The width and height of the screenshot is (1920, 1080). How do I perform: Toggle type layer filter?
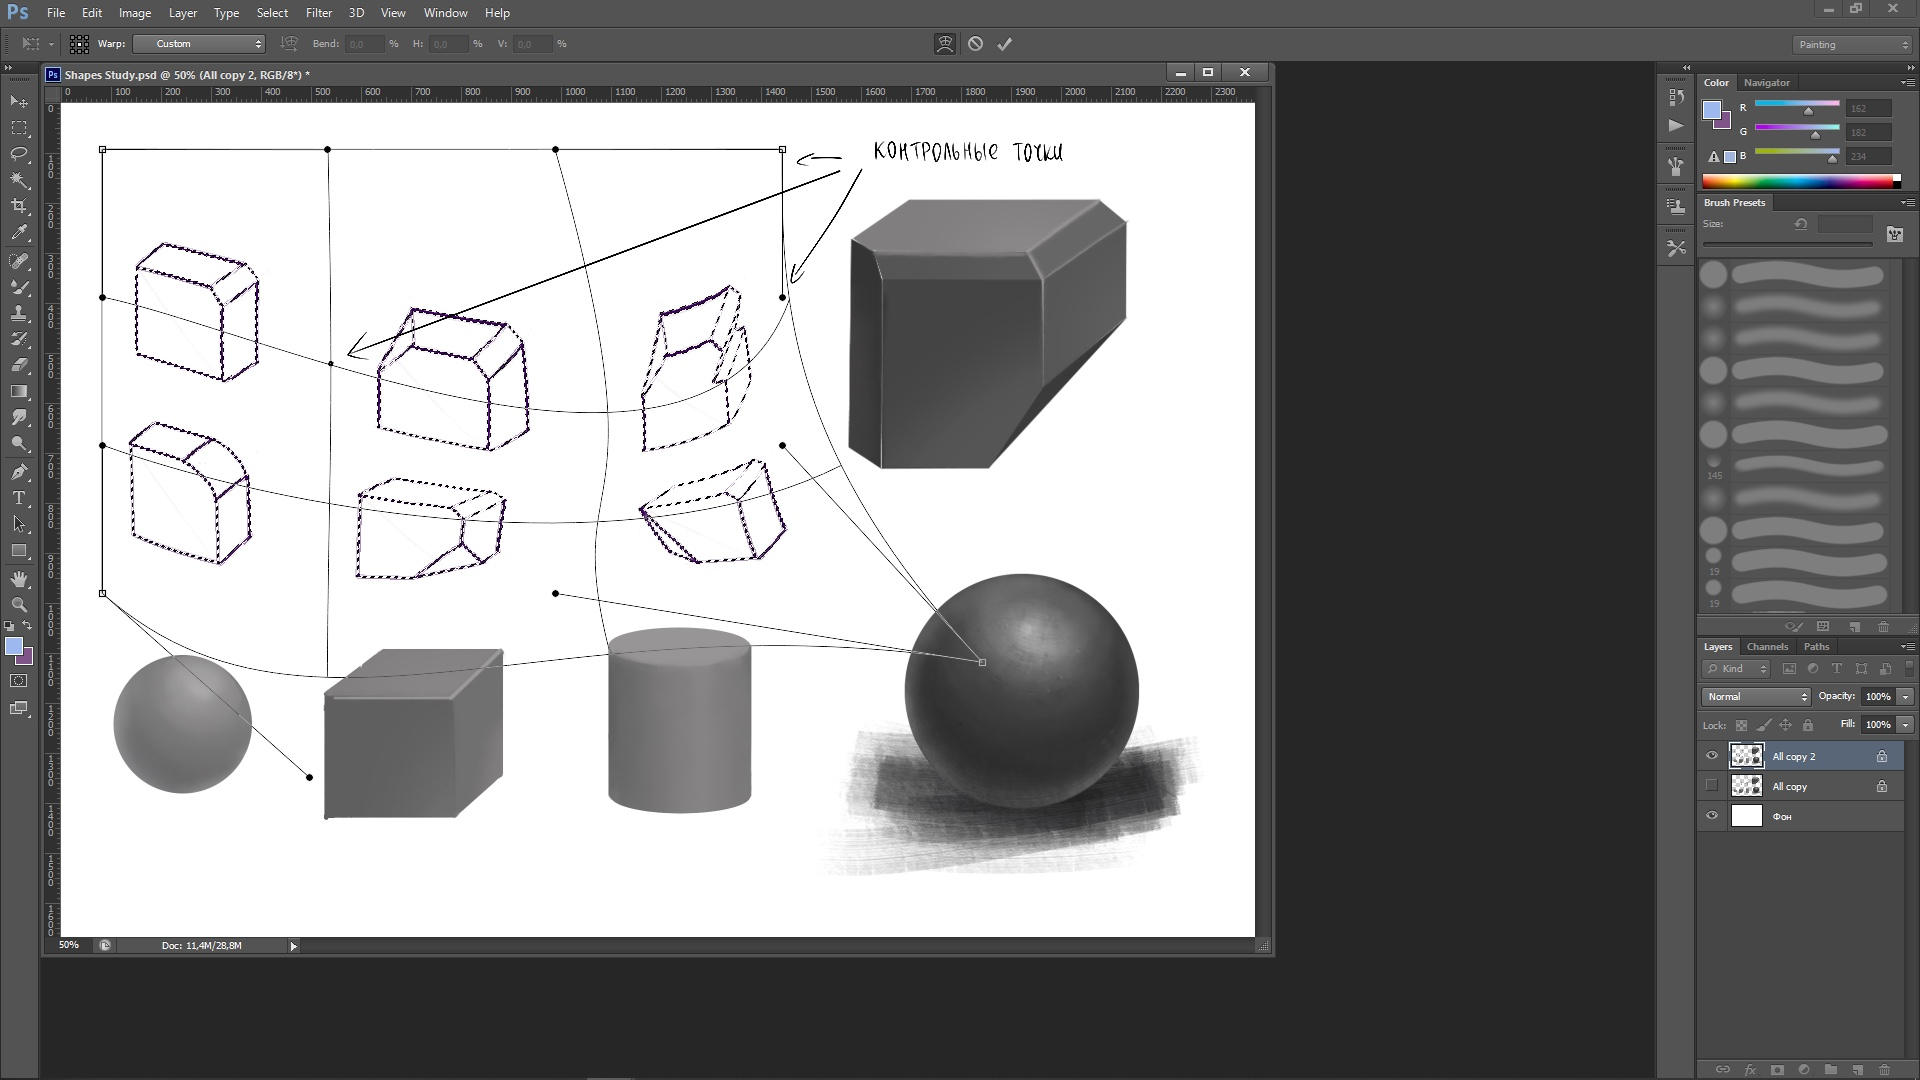(x=1837, y=669)
